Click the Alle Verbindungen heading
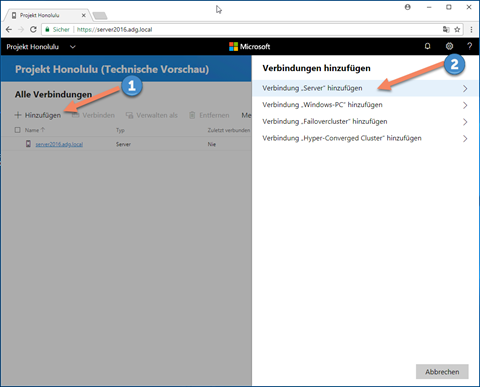480x387 pixels. (53, 95)
